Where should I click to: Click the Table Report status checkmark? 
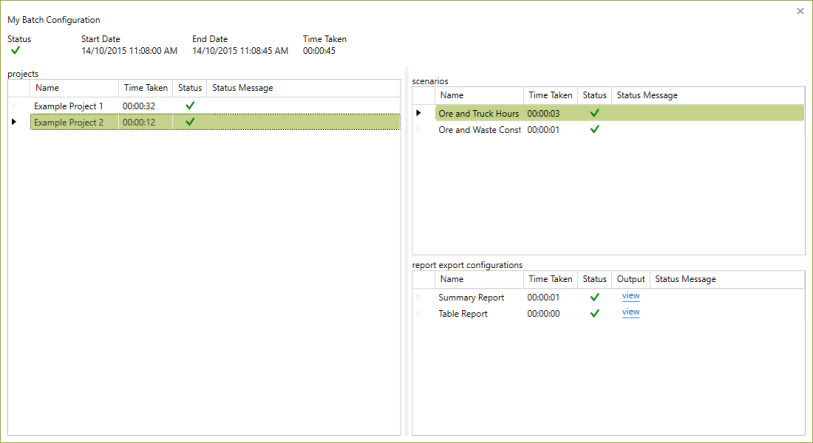point(595,313)
